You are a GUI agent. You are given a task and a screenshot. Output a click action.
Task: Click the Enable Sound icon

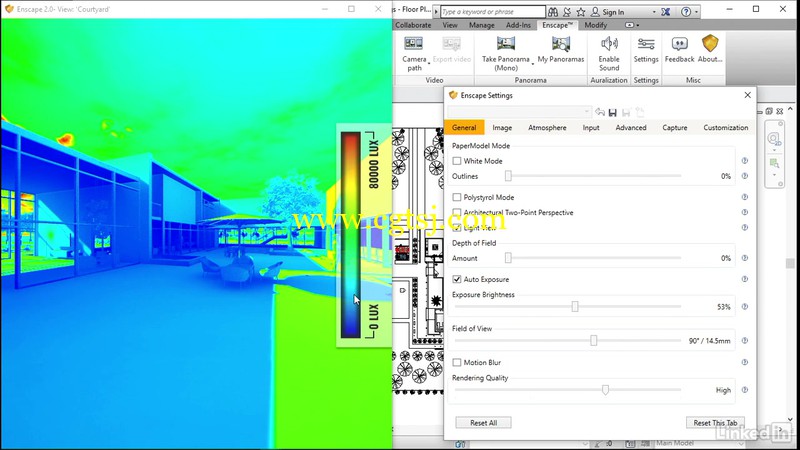click(609, 43)
